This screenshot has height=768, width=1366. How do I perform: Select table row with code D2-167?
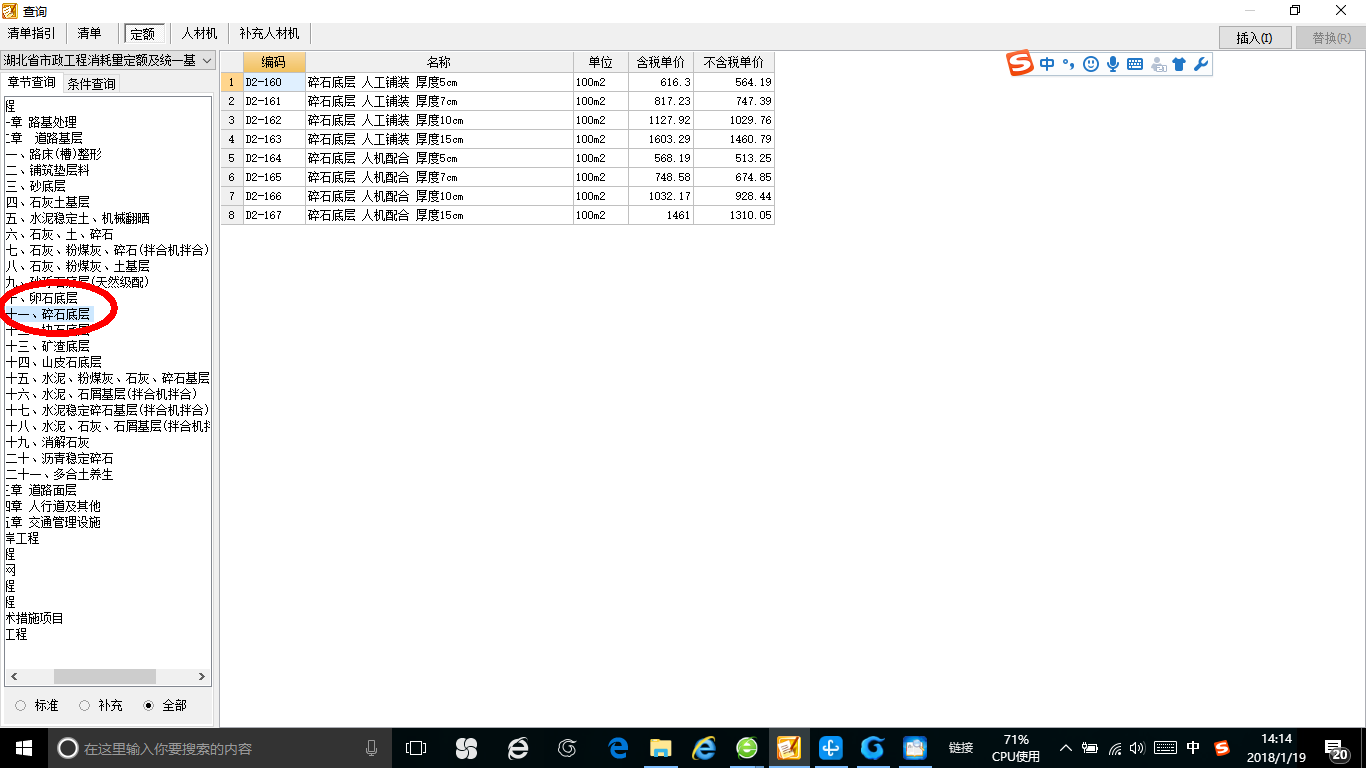(x=498, y=215)
